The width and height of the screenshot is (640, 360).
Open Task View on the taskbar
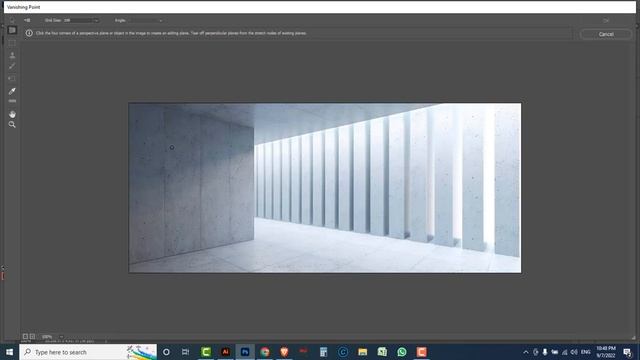(x=186, y=352)
